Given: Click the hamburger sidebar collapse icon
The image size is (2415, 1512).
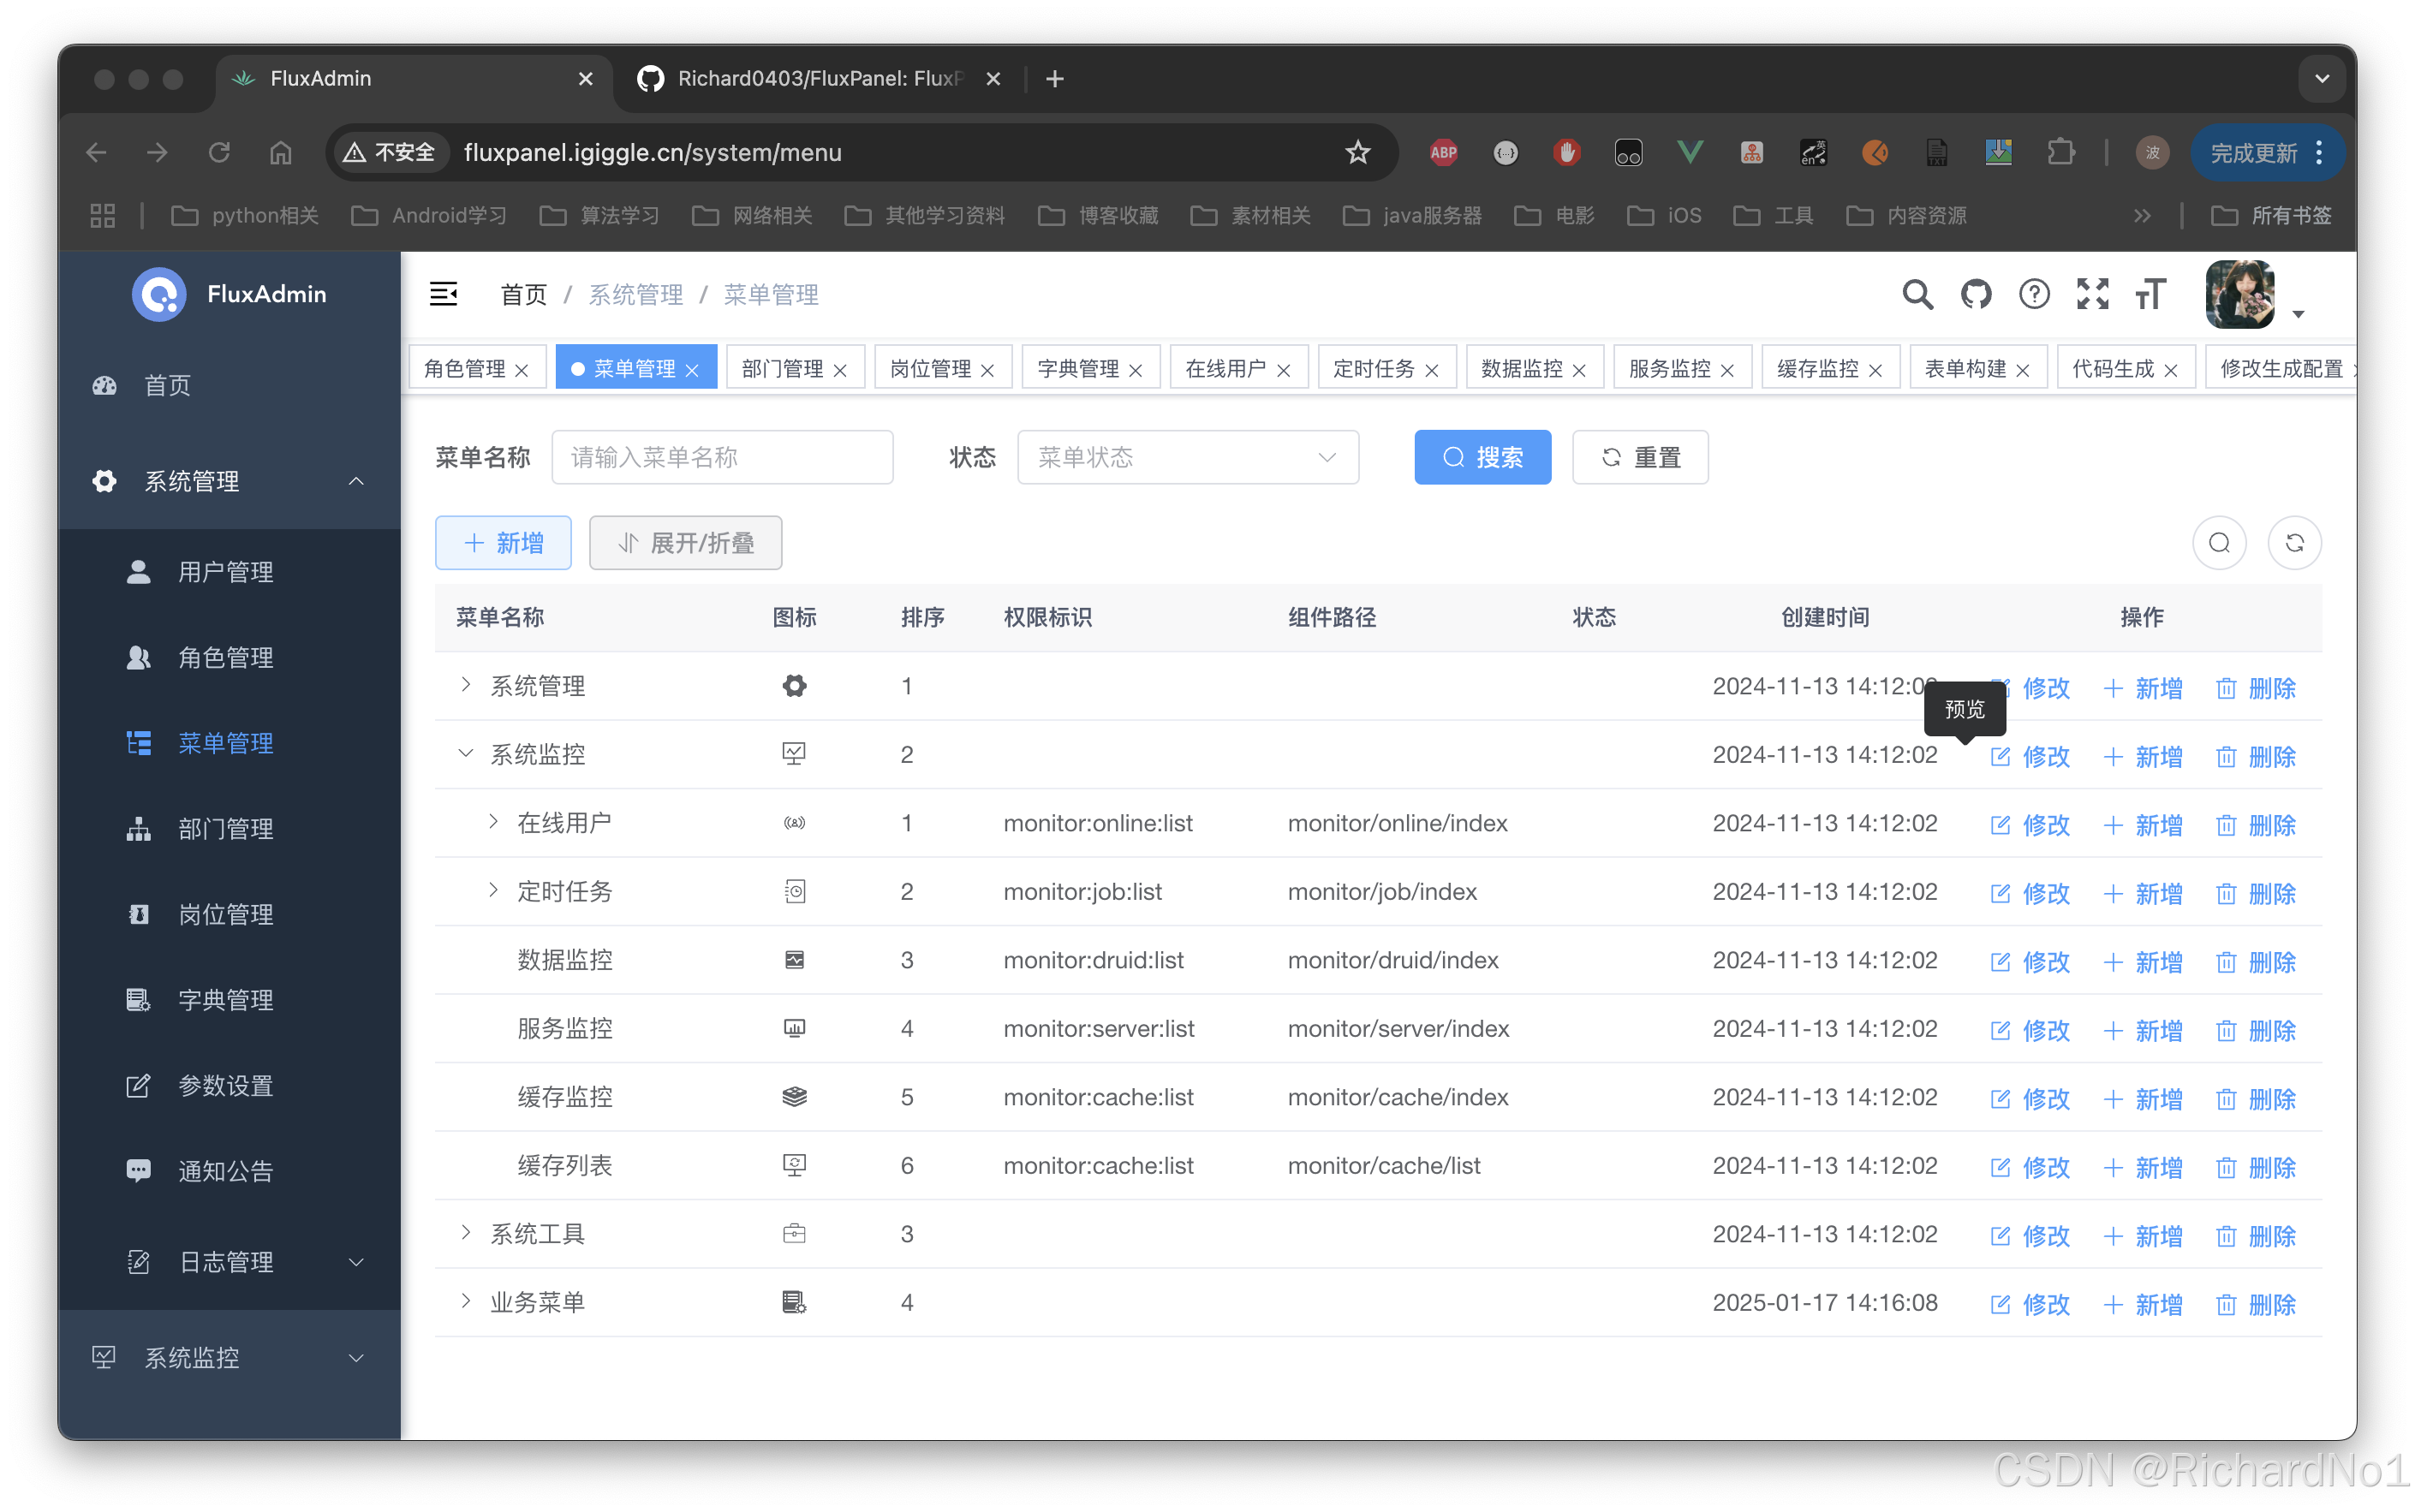Looking at the screenshot, I should click(443, 294).
